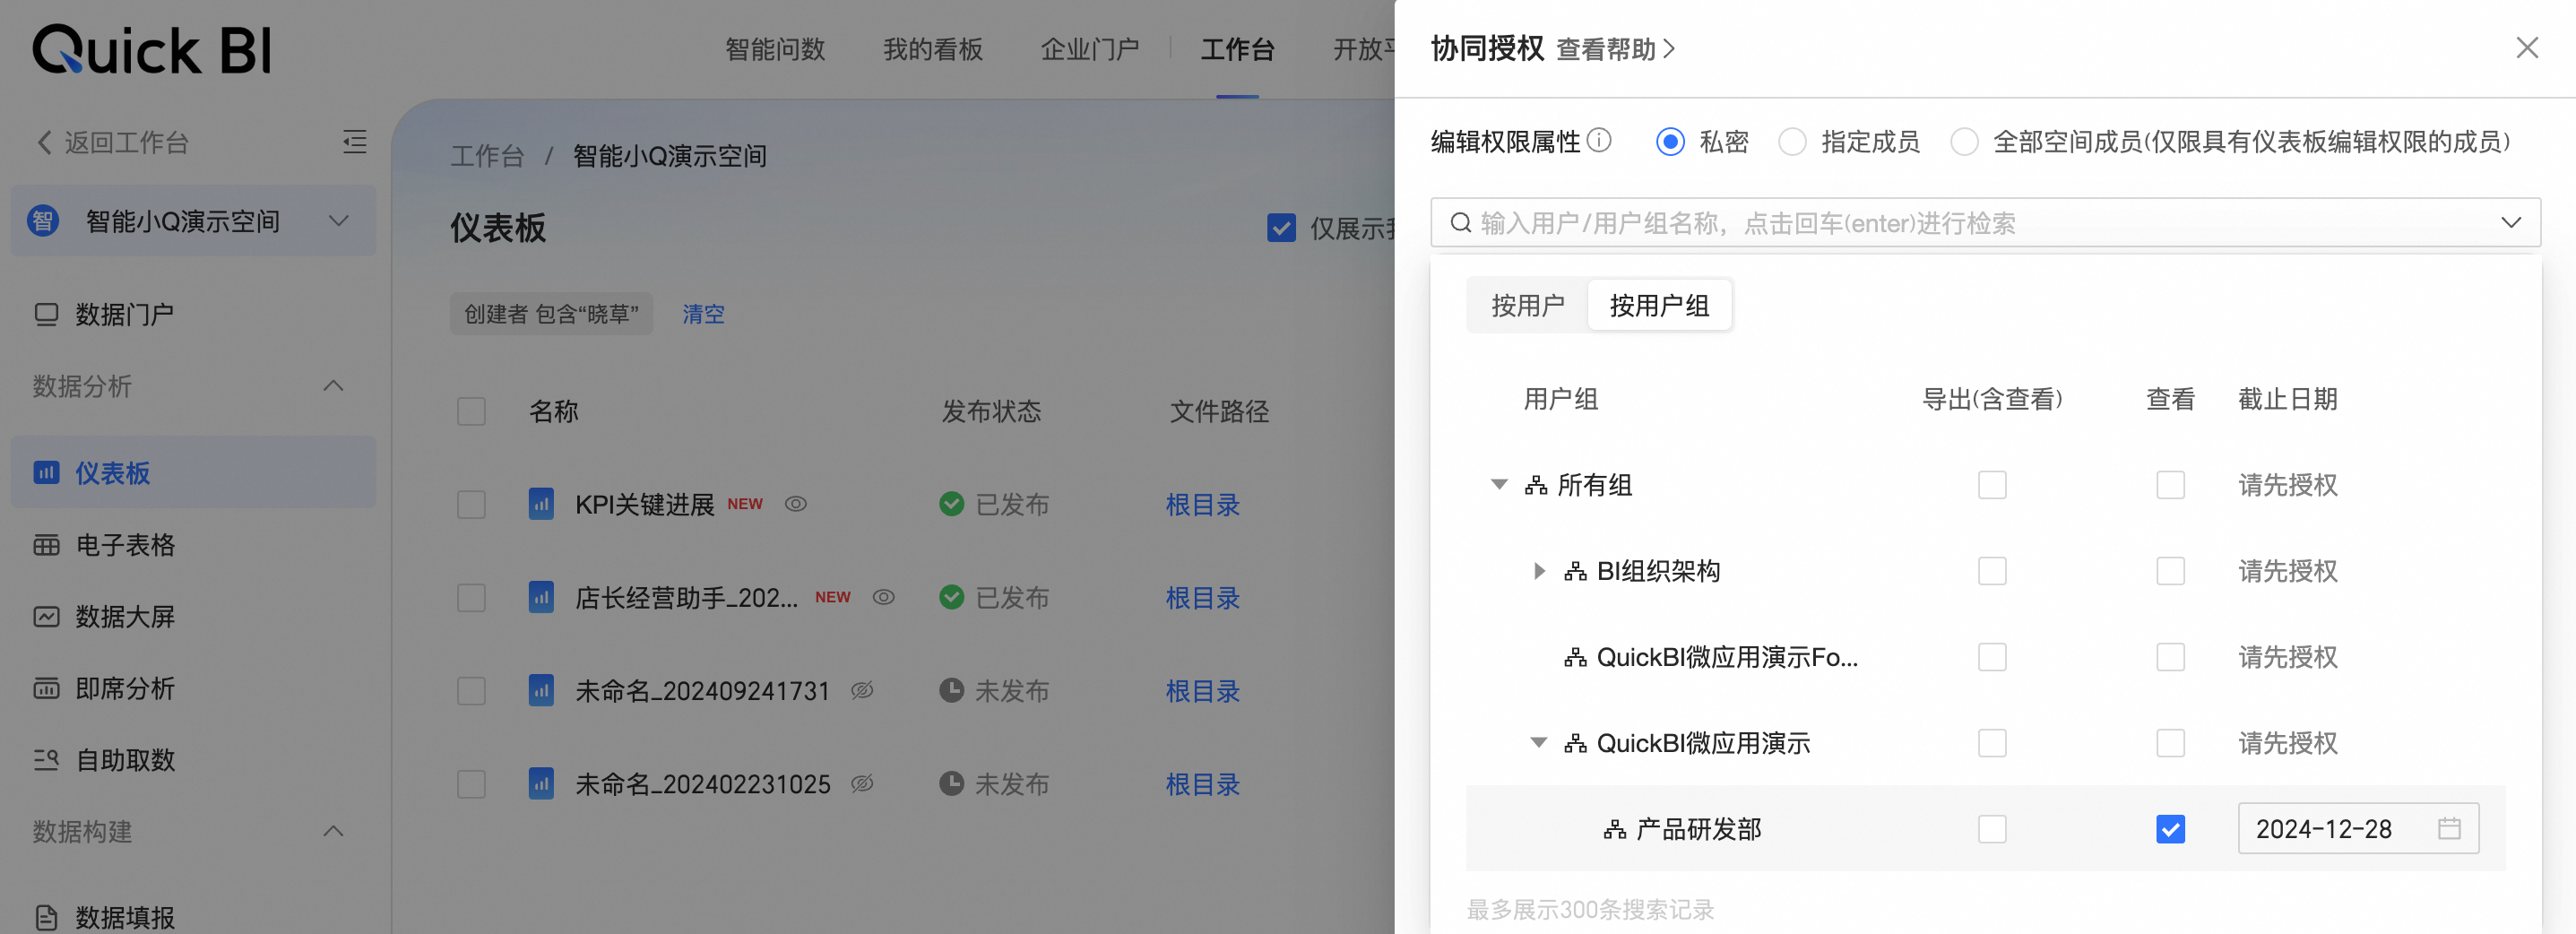Image resolution: width=2576 pixels, height=934 pixels.
Task: Click the 清空 filter link
Action: click(703, 314)
